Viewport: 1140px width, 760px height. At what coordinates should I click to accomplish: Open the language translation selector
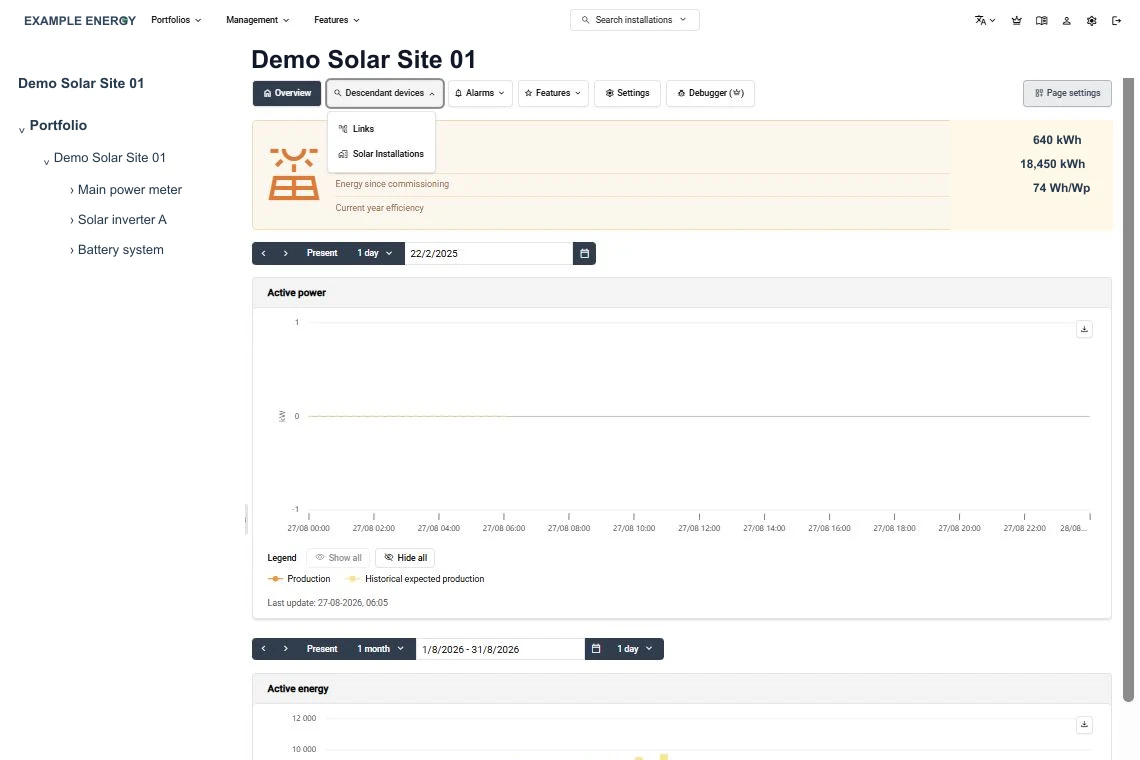coord(984,20)
